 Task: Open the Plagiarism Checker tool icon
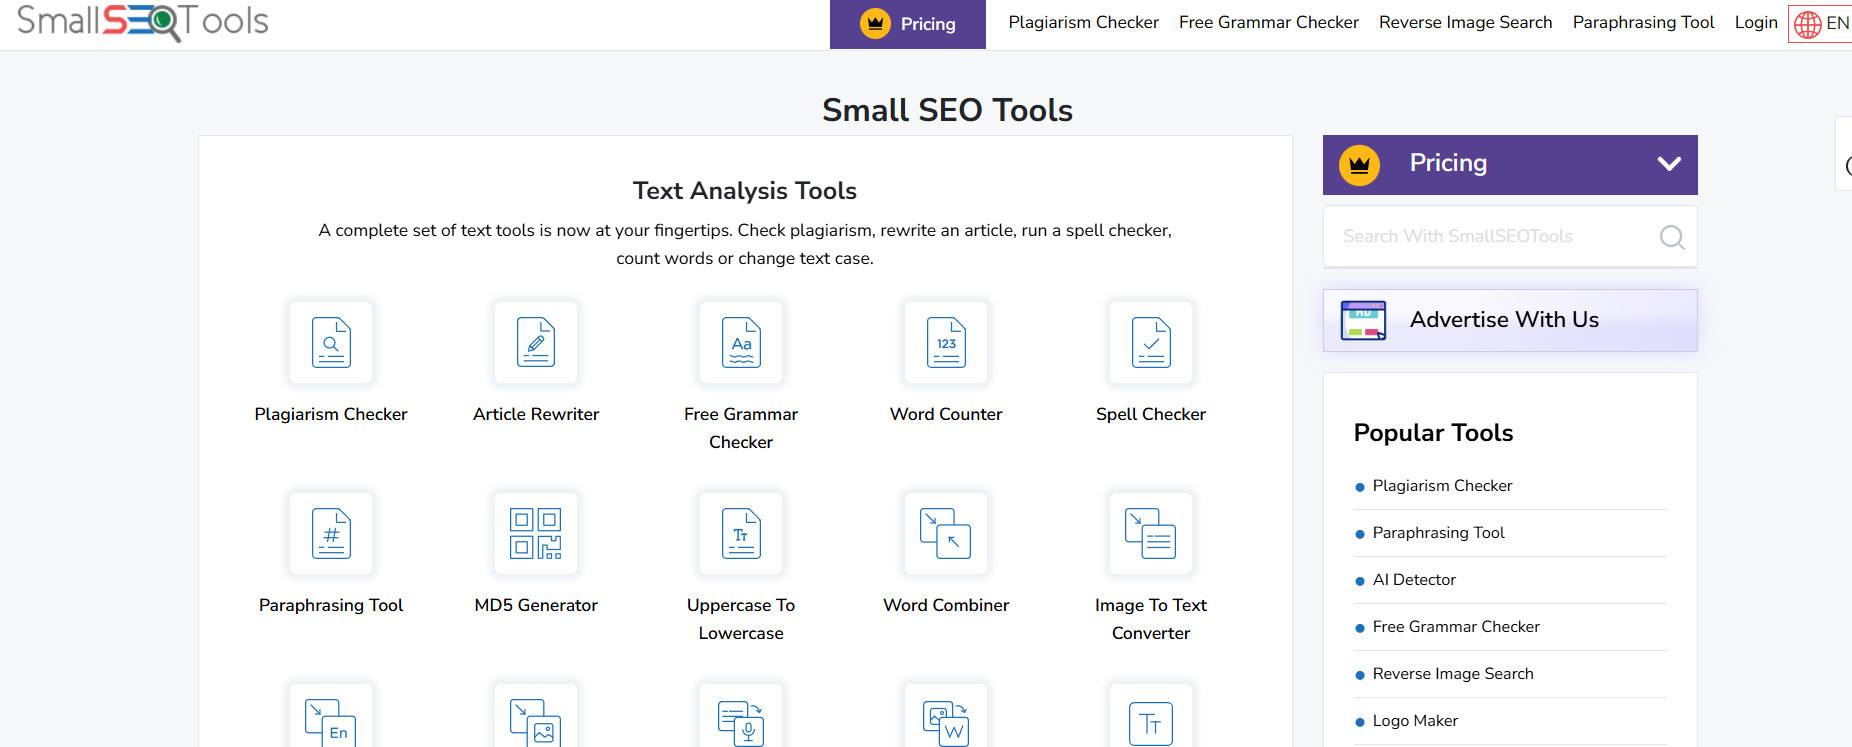click(x=331, y=343)
